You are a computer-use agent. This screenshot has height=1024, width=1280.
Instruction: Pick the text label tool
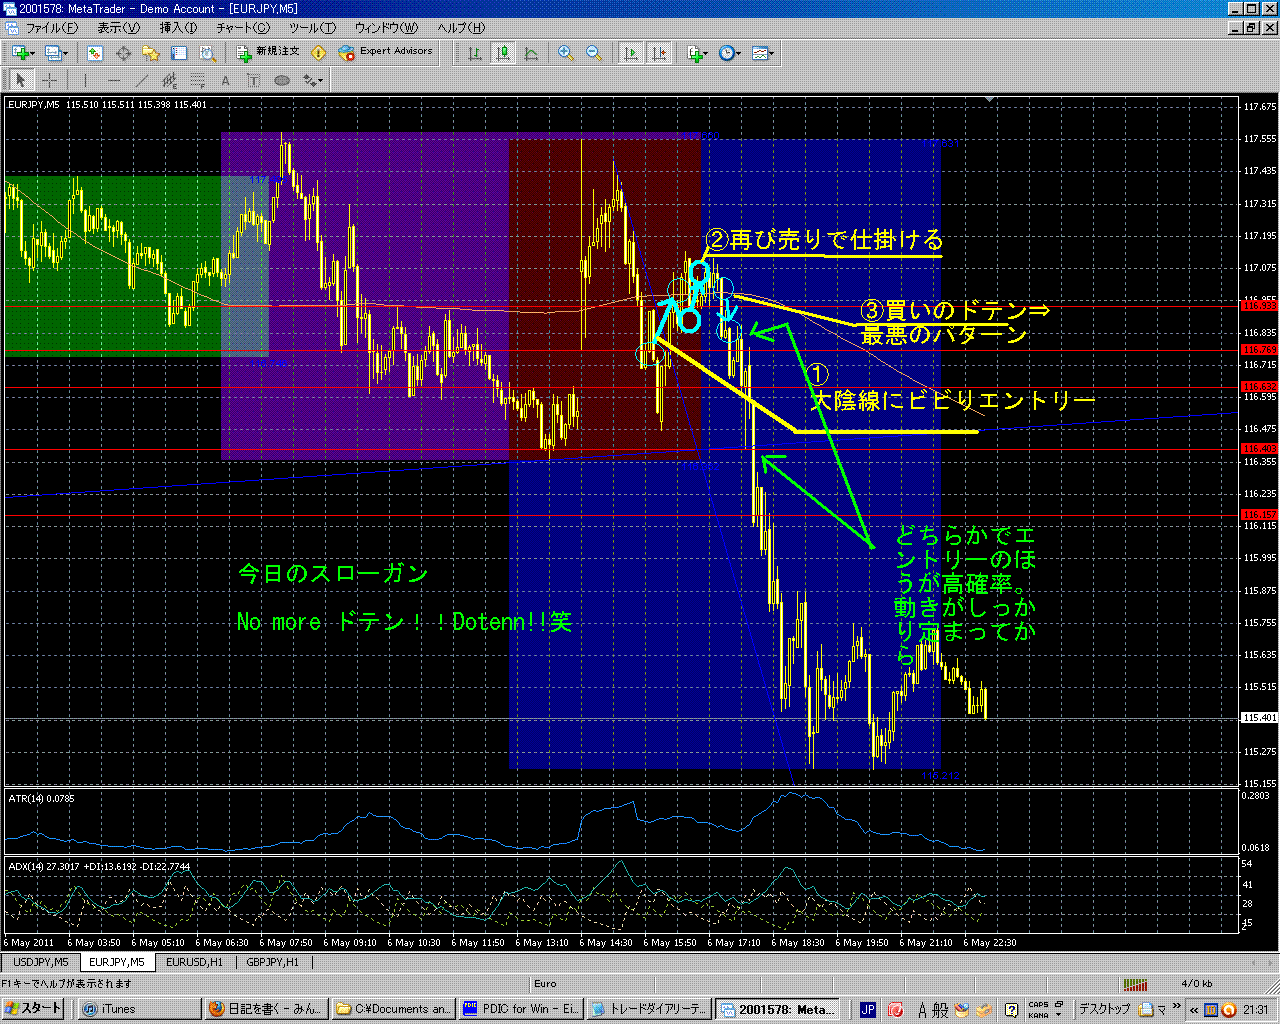tap(226, 81)
